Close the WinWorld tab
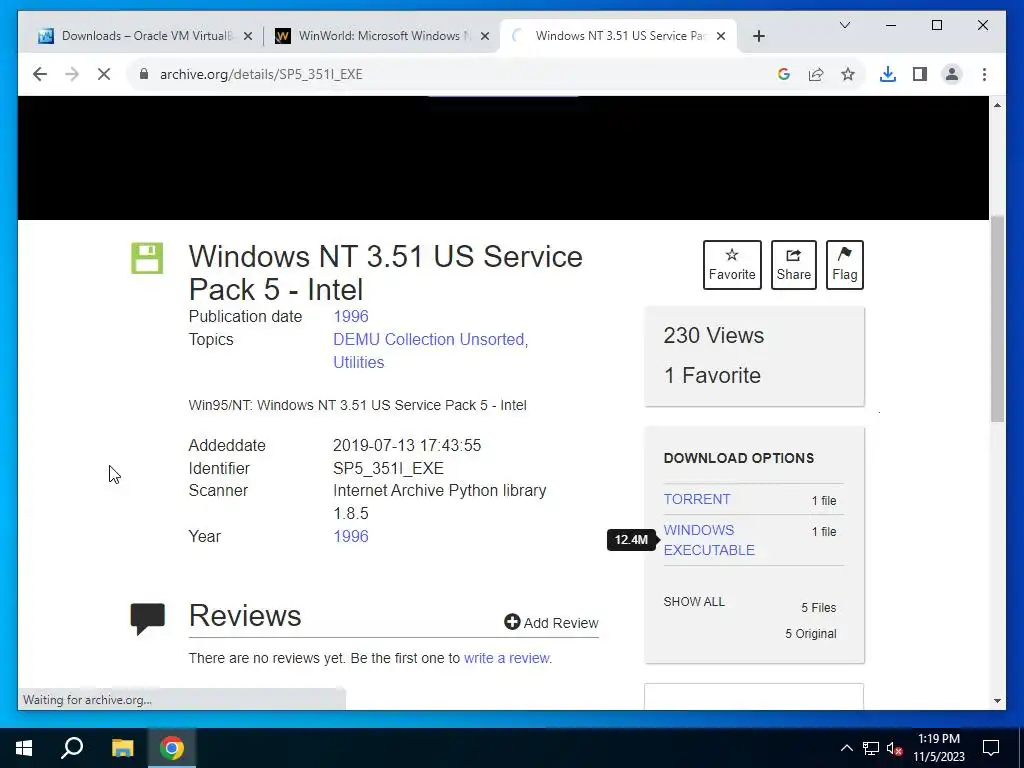Screen dimensions: 1024x768 coord(485,37)
